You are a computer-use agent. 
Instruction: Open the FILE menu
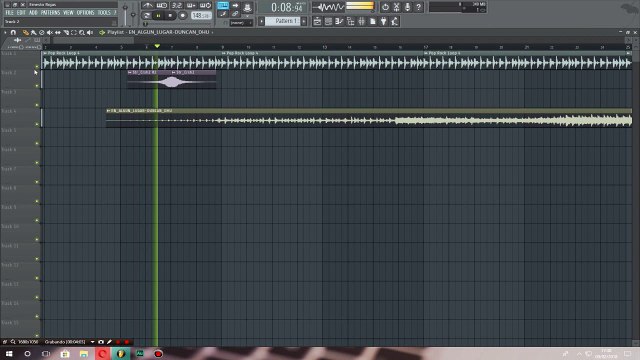[9, 13]
